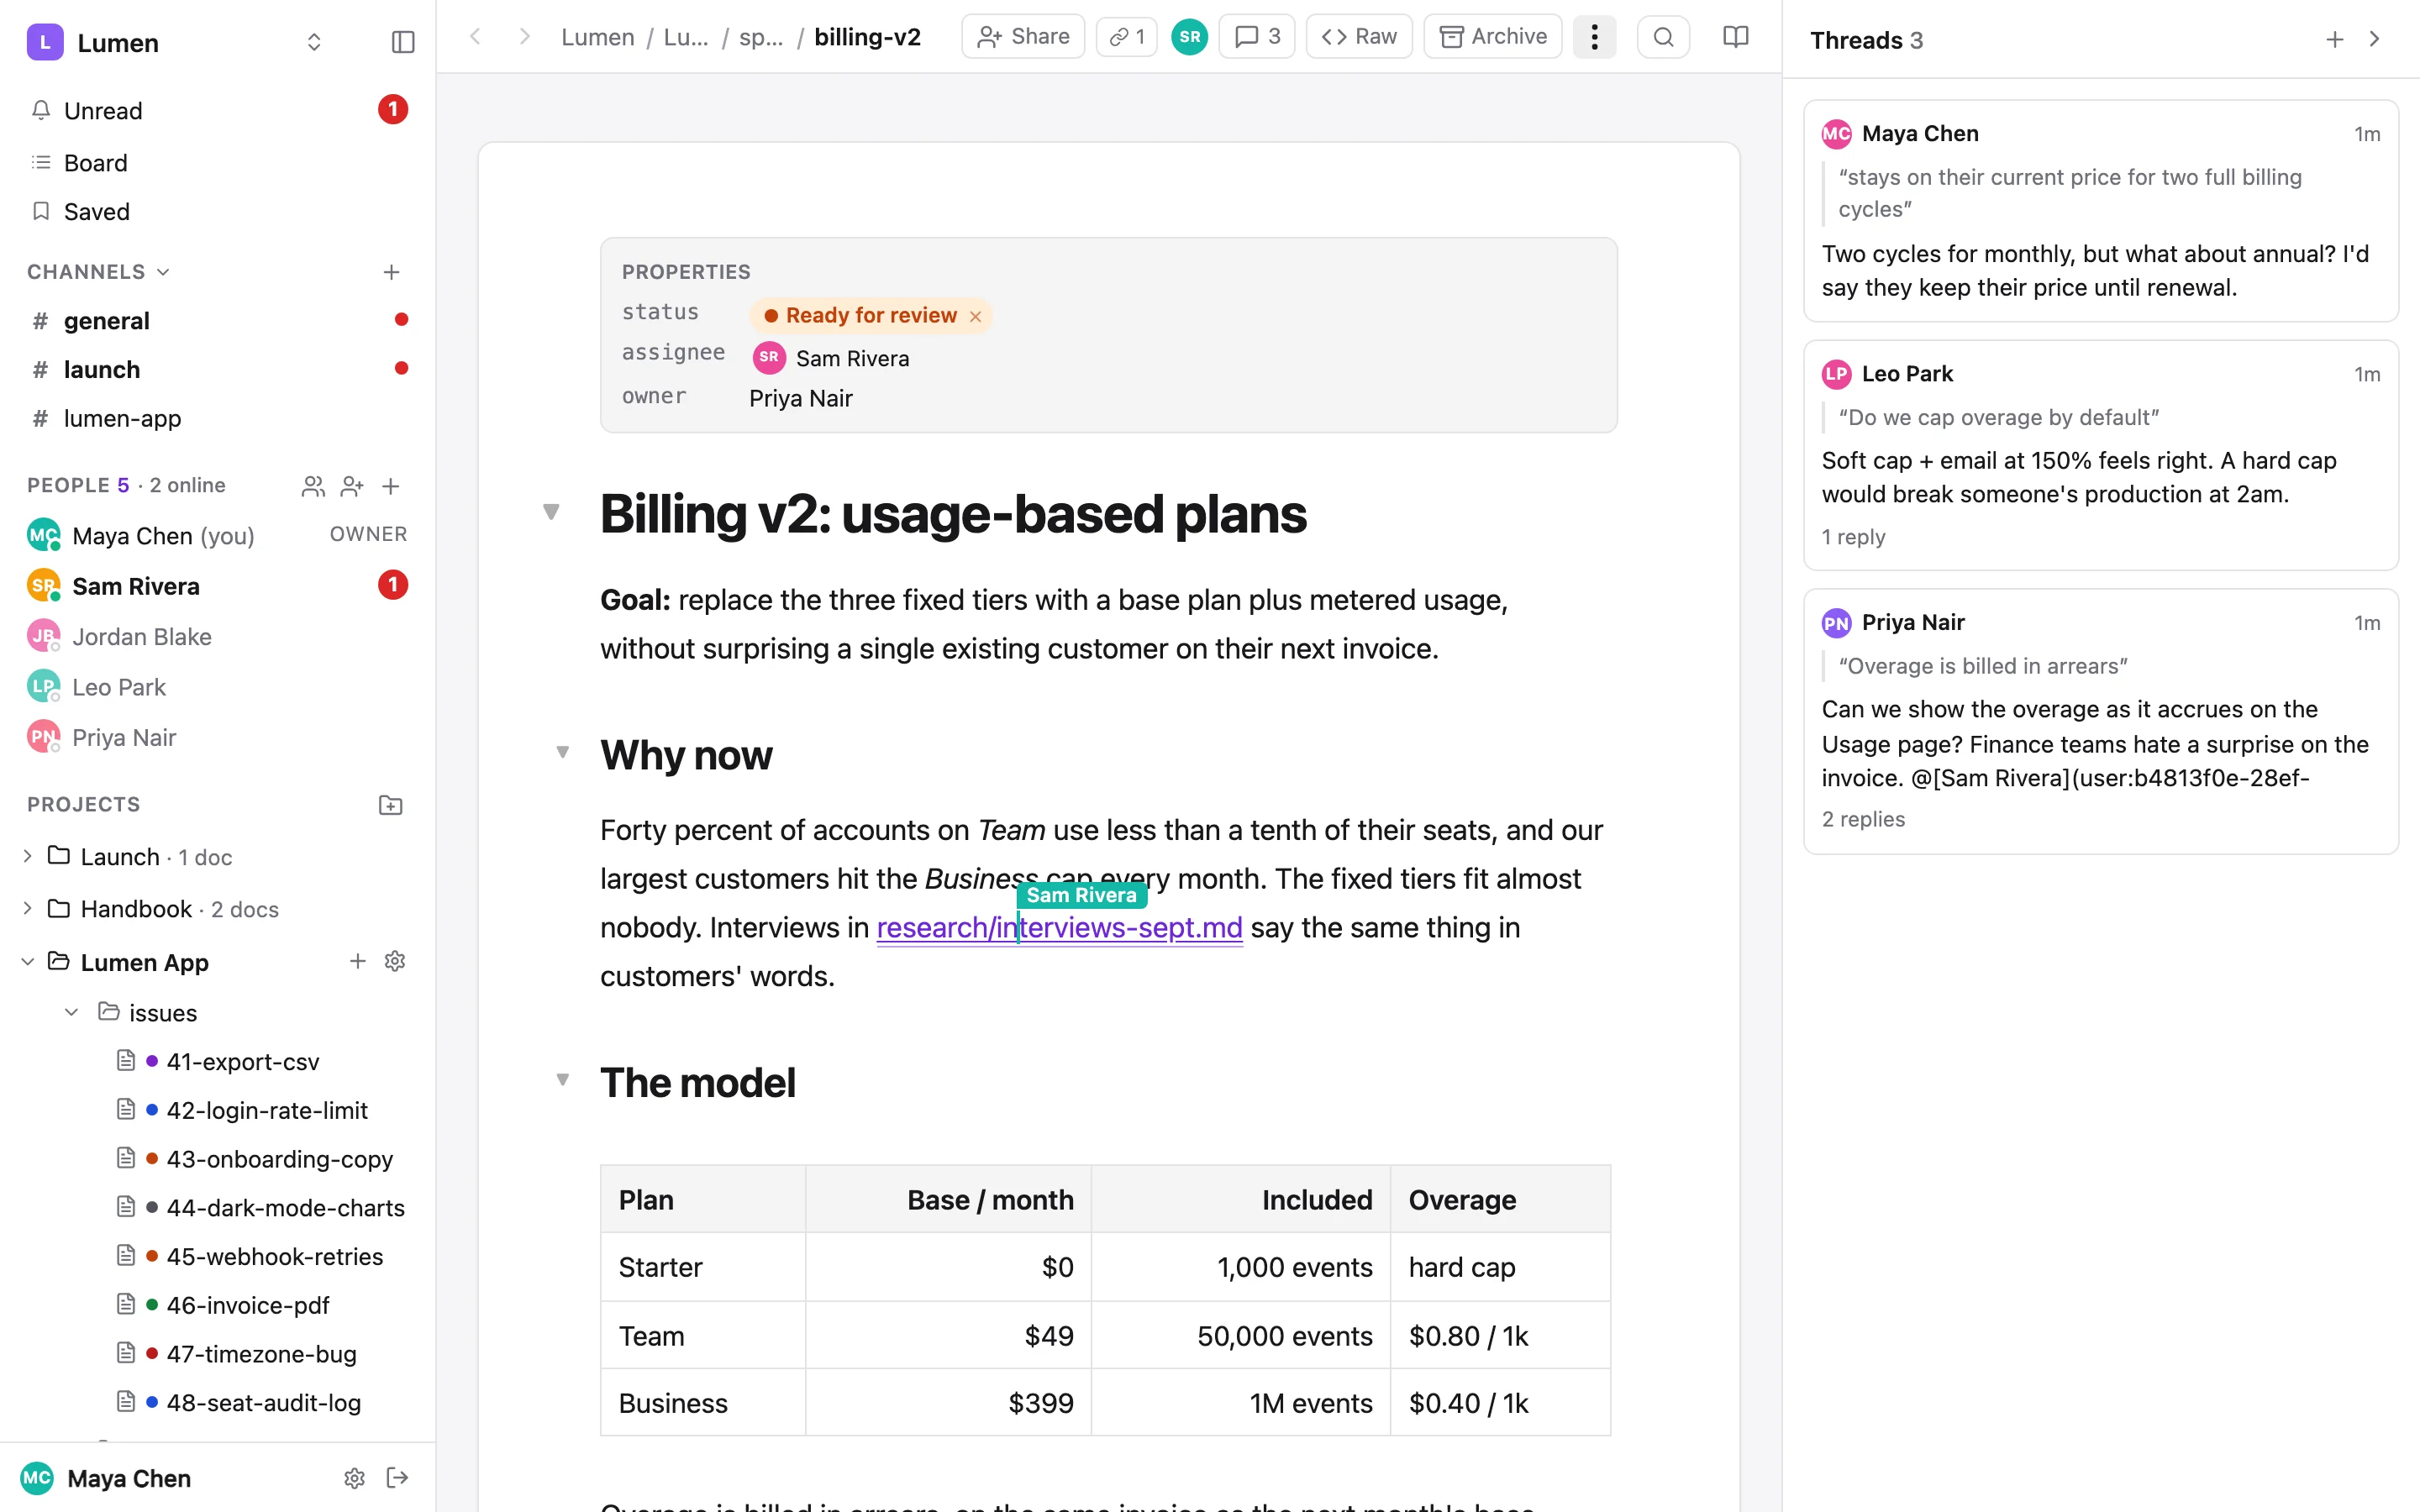The width and height of the screenshot is (2420, 1512).
Task: Collapse the Billing v2 title section
Action: (551, 512)
